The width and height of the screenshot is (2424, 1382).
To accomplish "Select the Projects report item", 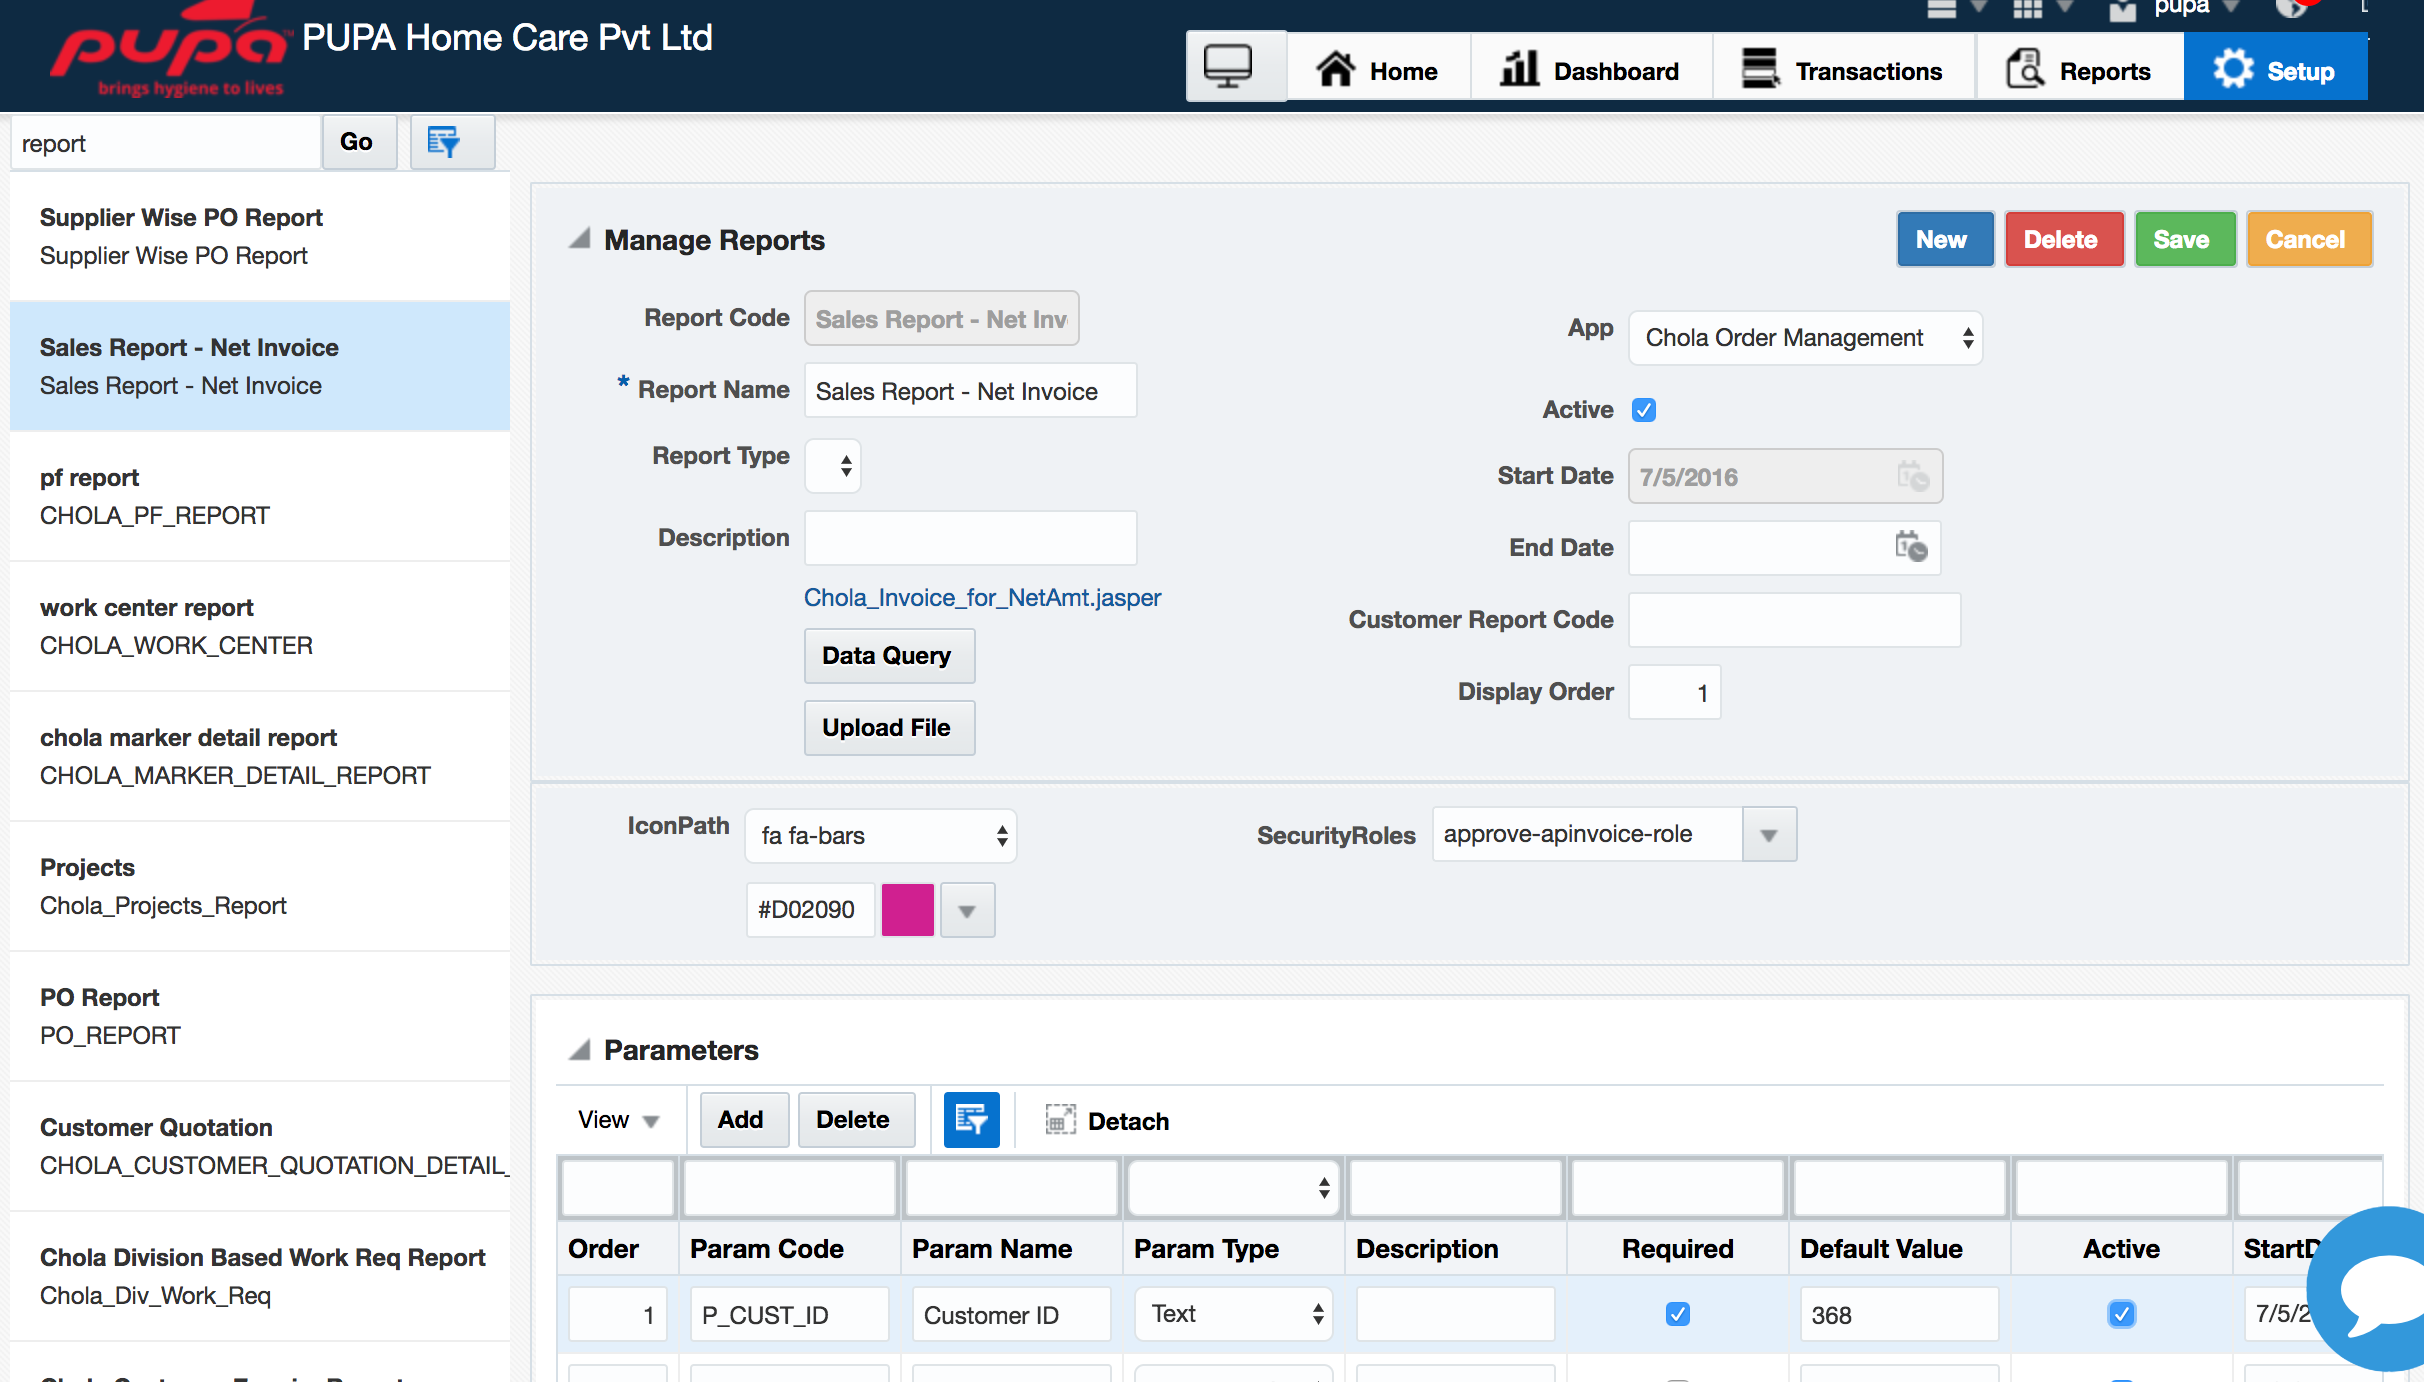I will pos(260,886).
